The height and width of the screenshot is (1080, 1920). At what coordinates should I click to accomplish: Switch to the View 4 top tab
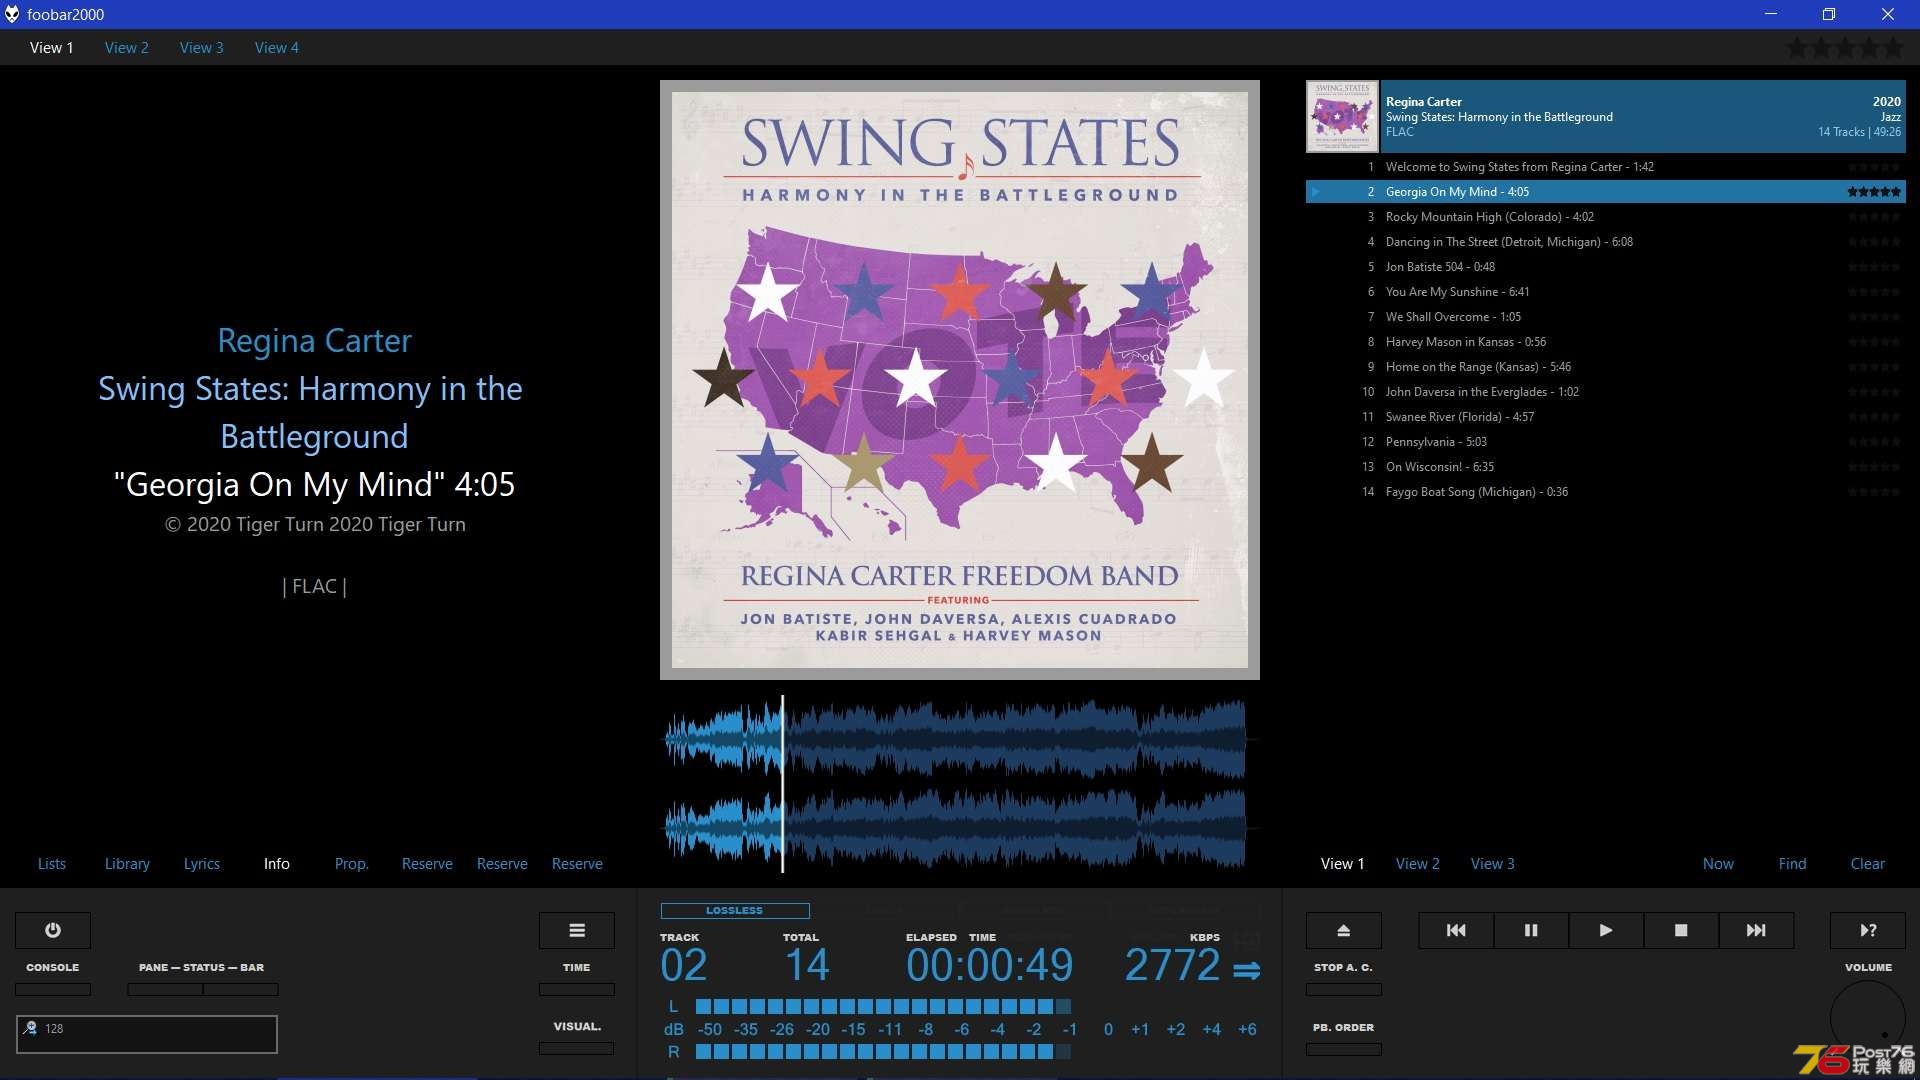tap(277, 48)
